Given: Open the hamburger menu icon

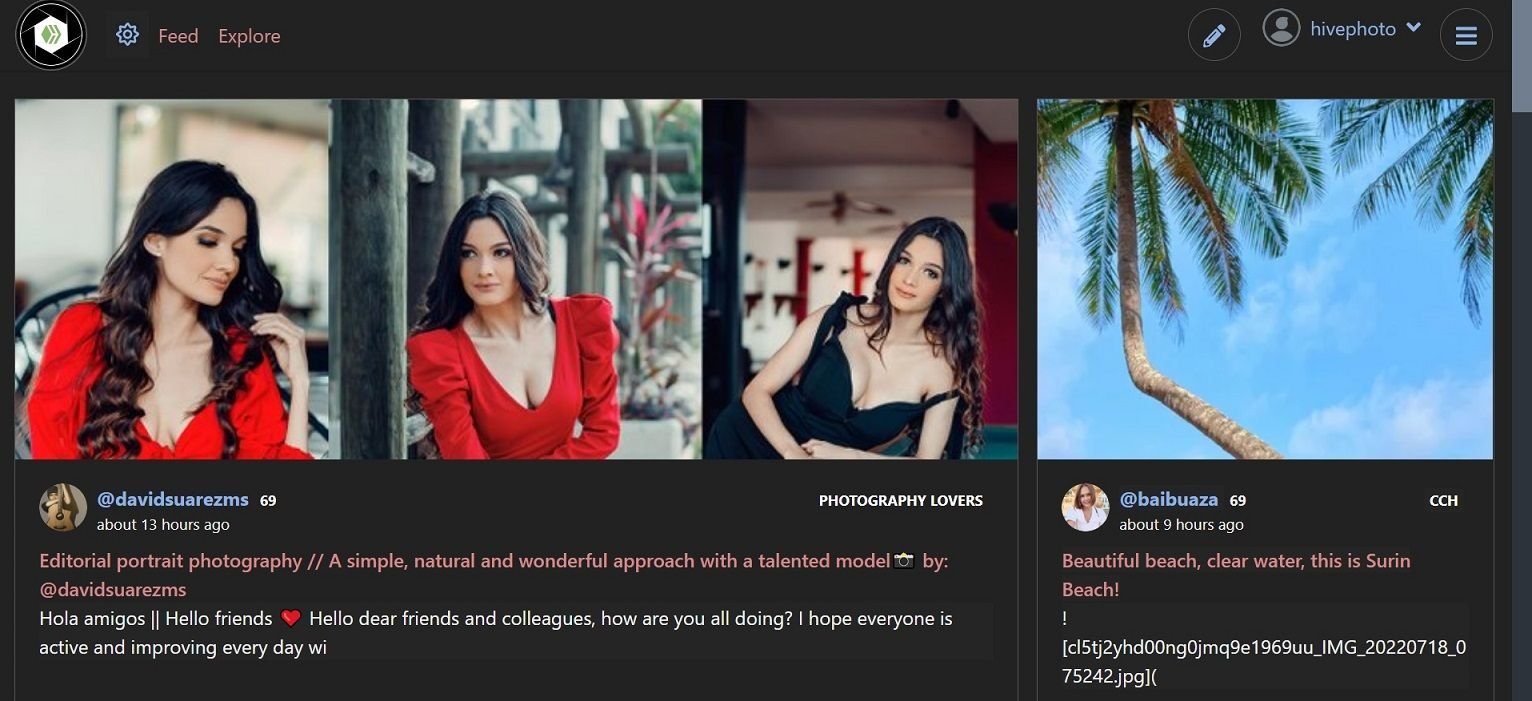Looking at the screenshot, I should 1466,35.
